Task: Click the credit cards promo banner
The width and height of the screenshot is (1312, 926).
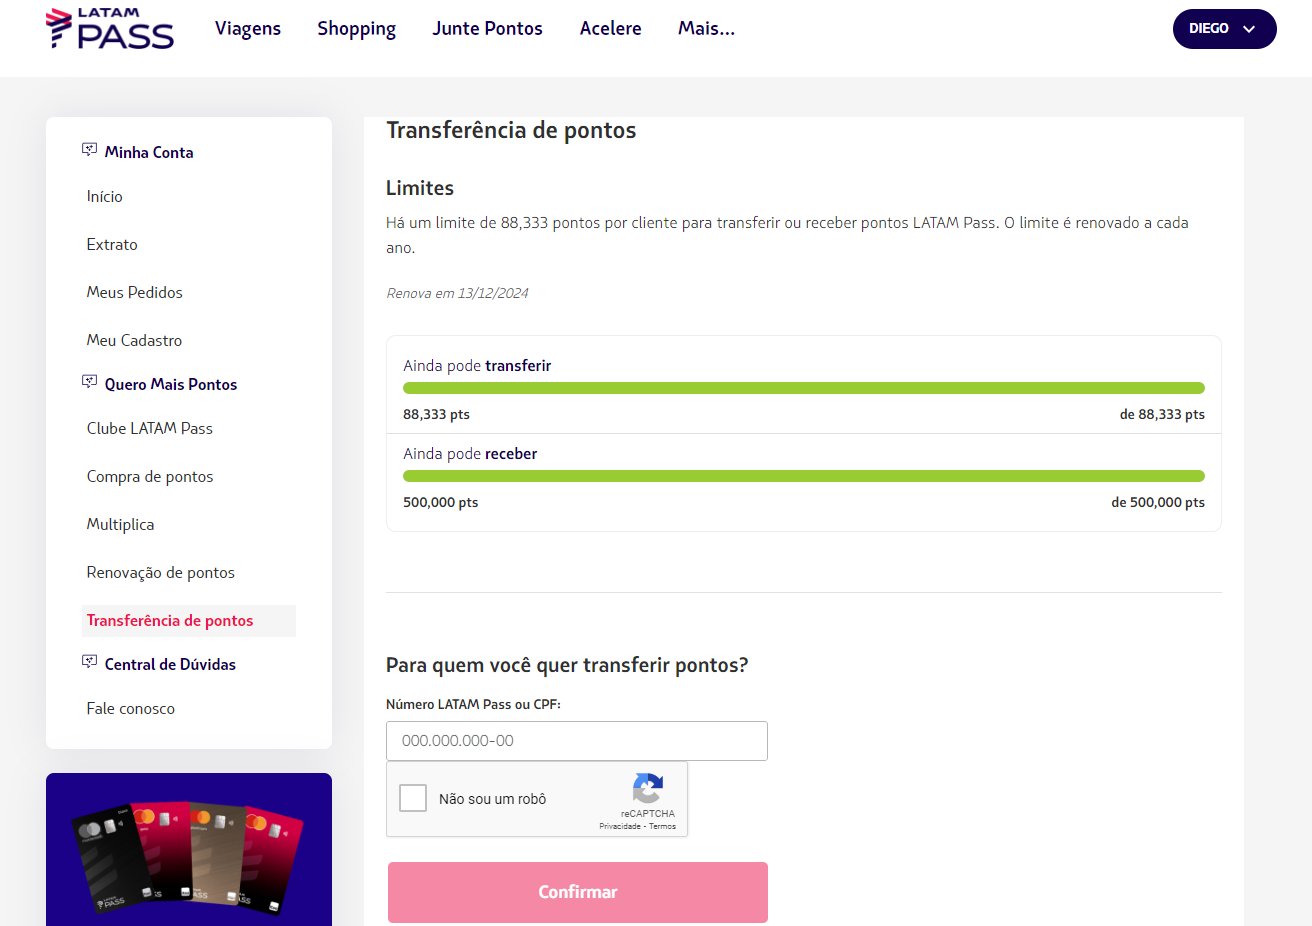Action: pyautogui.click(x=189, y=850)
